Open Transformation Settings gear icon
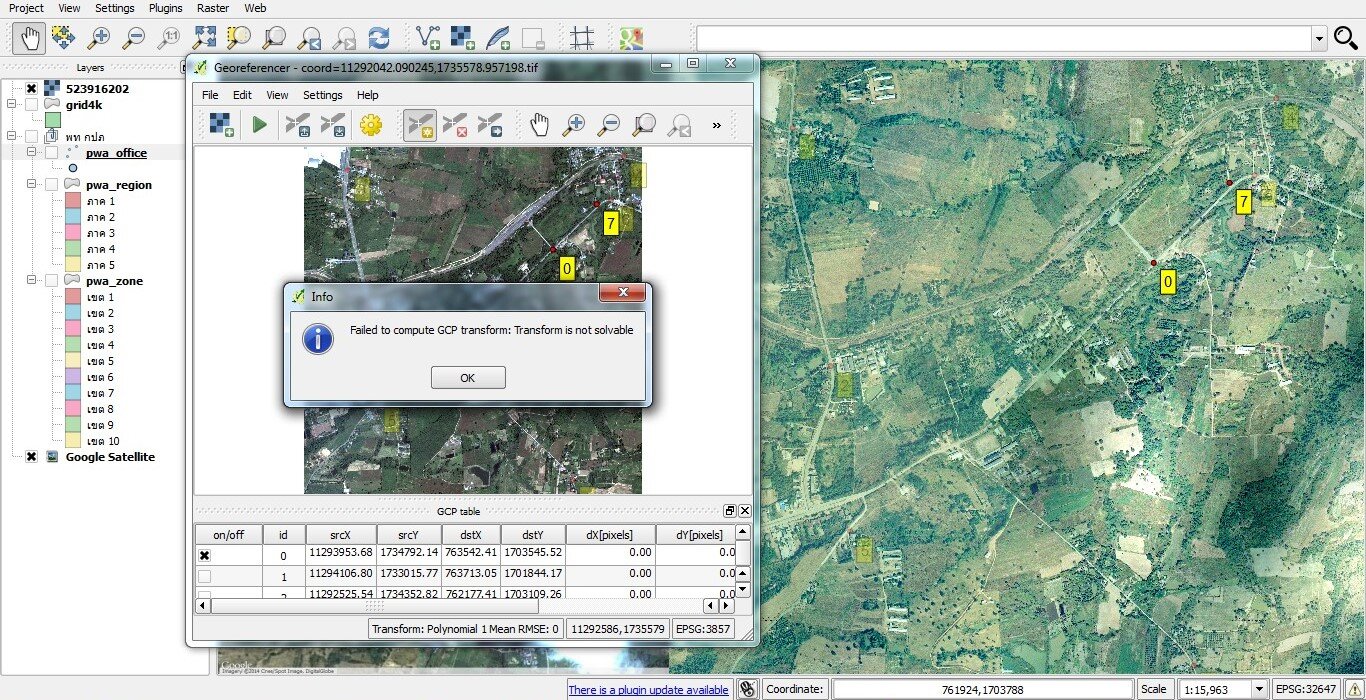 coord(372,125)
